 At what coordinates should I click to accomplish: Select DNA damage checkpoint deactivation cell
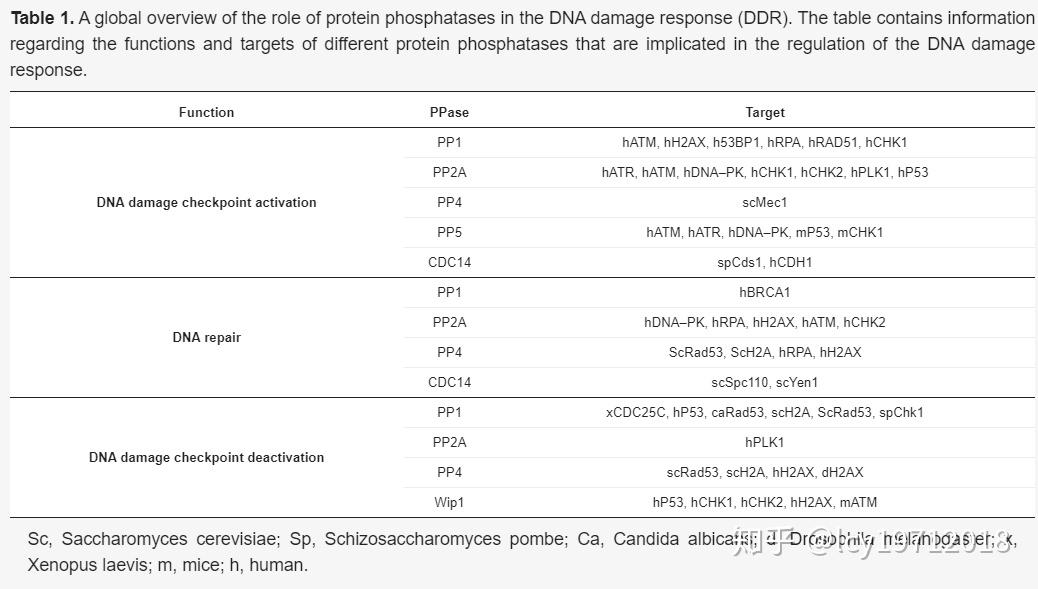click(207, 457)
